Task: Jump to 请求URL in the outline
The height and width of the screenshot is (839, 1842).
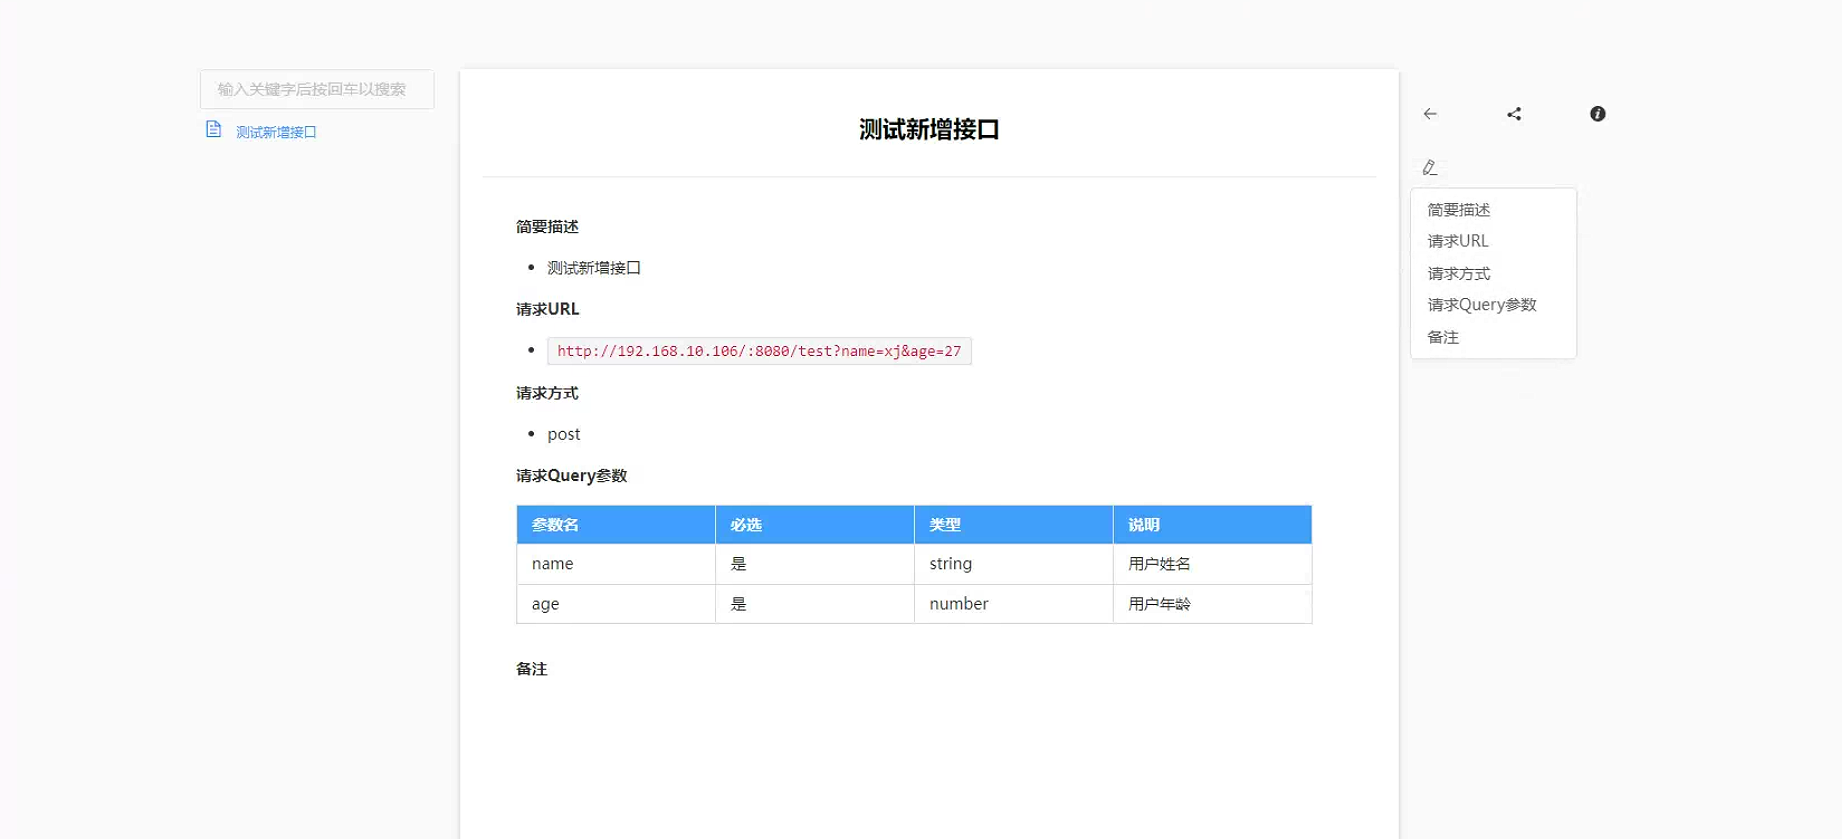Action: coord(1458,241)
